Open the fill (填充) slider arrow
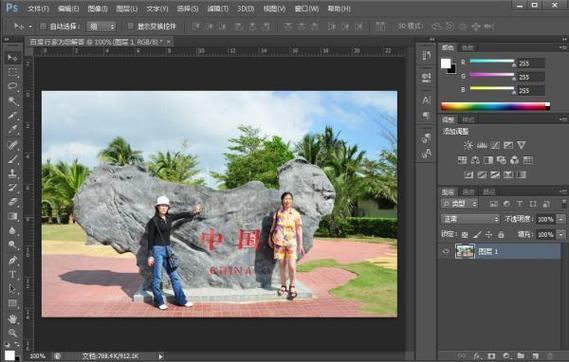Image resolution: width=569 pixels, height=362 pixels. (561, 235)
